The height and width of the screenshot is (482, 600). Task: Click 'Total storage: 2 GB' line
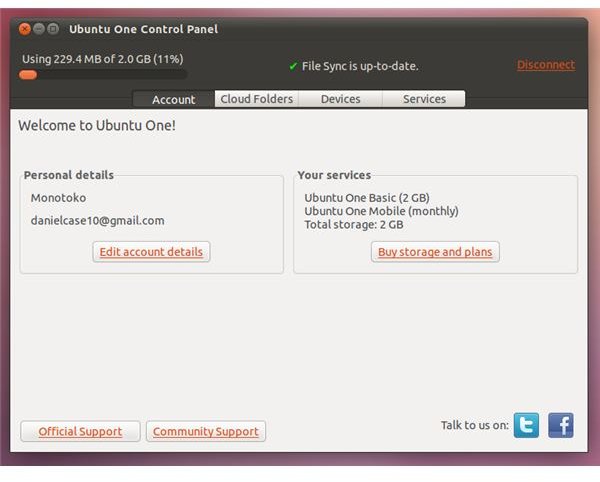coord(354,225)
